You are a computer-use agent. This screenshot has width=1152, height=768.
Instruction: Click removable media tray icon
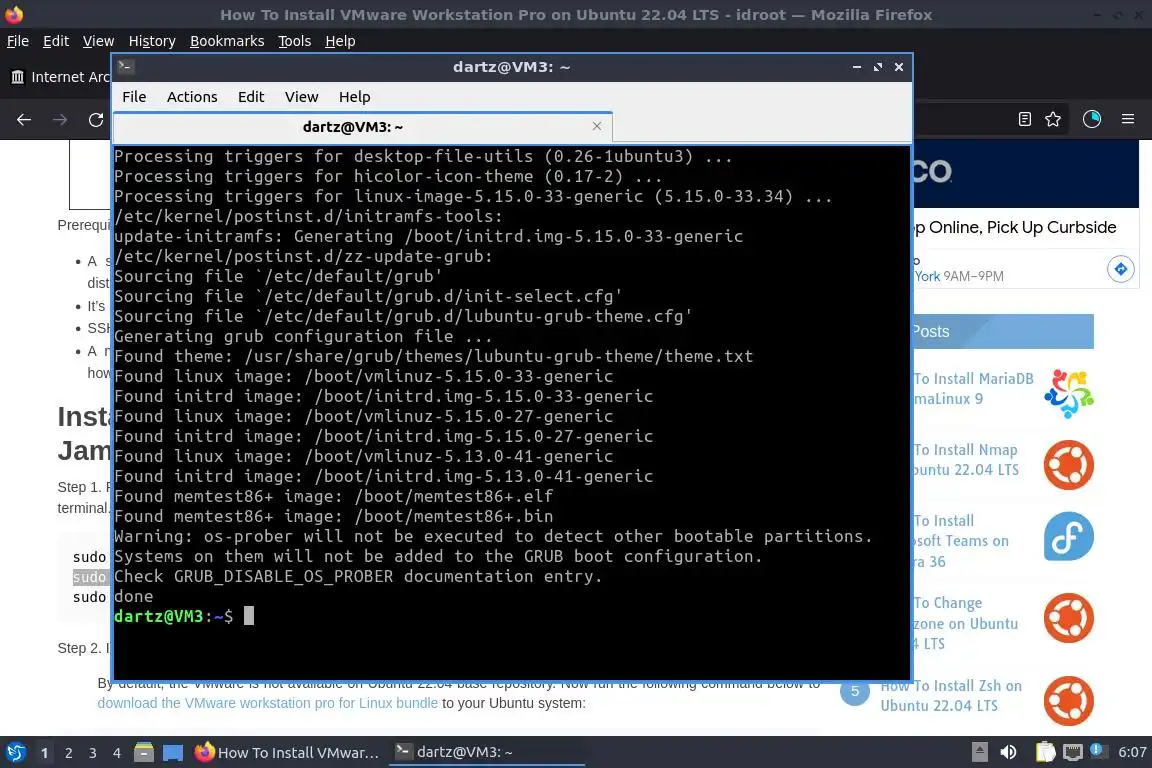[x=979, y=752]
